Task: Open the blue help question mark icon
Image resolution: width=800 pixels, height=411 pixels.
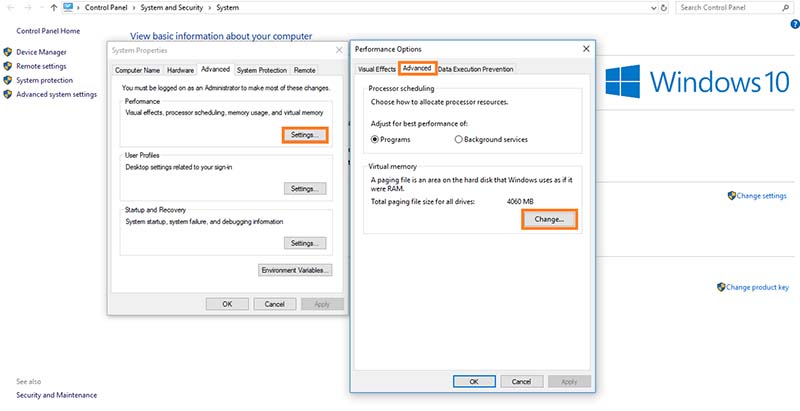Action: tap(795, 24)
